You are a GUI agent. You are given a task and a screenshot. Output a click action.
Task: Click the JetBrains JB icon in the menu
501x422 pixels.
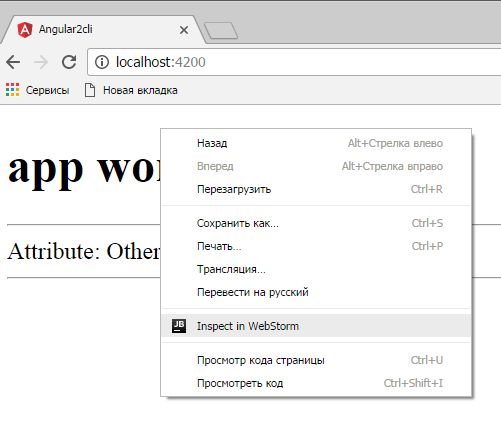point(179,326)
